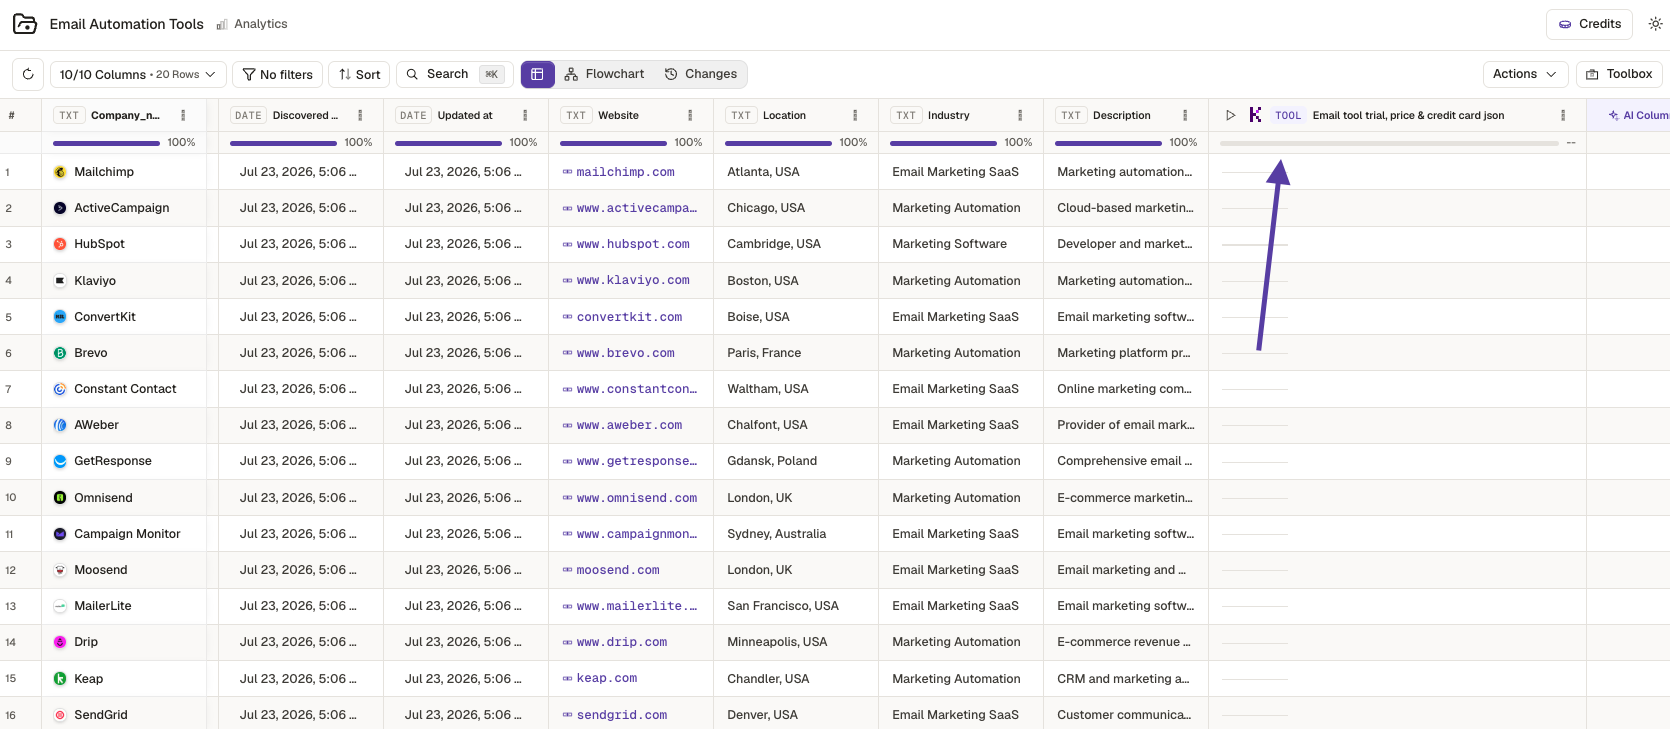Screen dimensions: 1670x729
Task: Run the Email tool trial column play icon
Action: [1230, 115]
